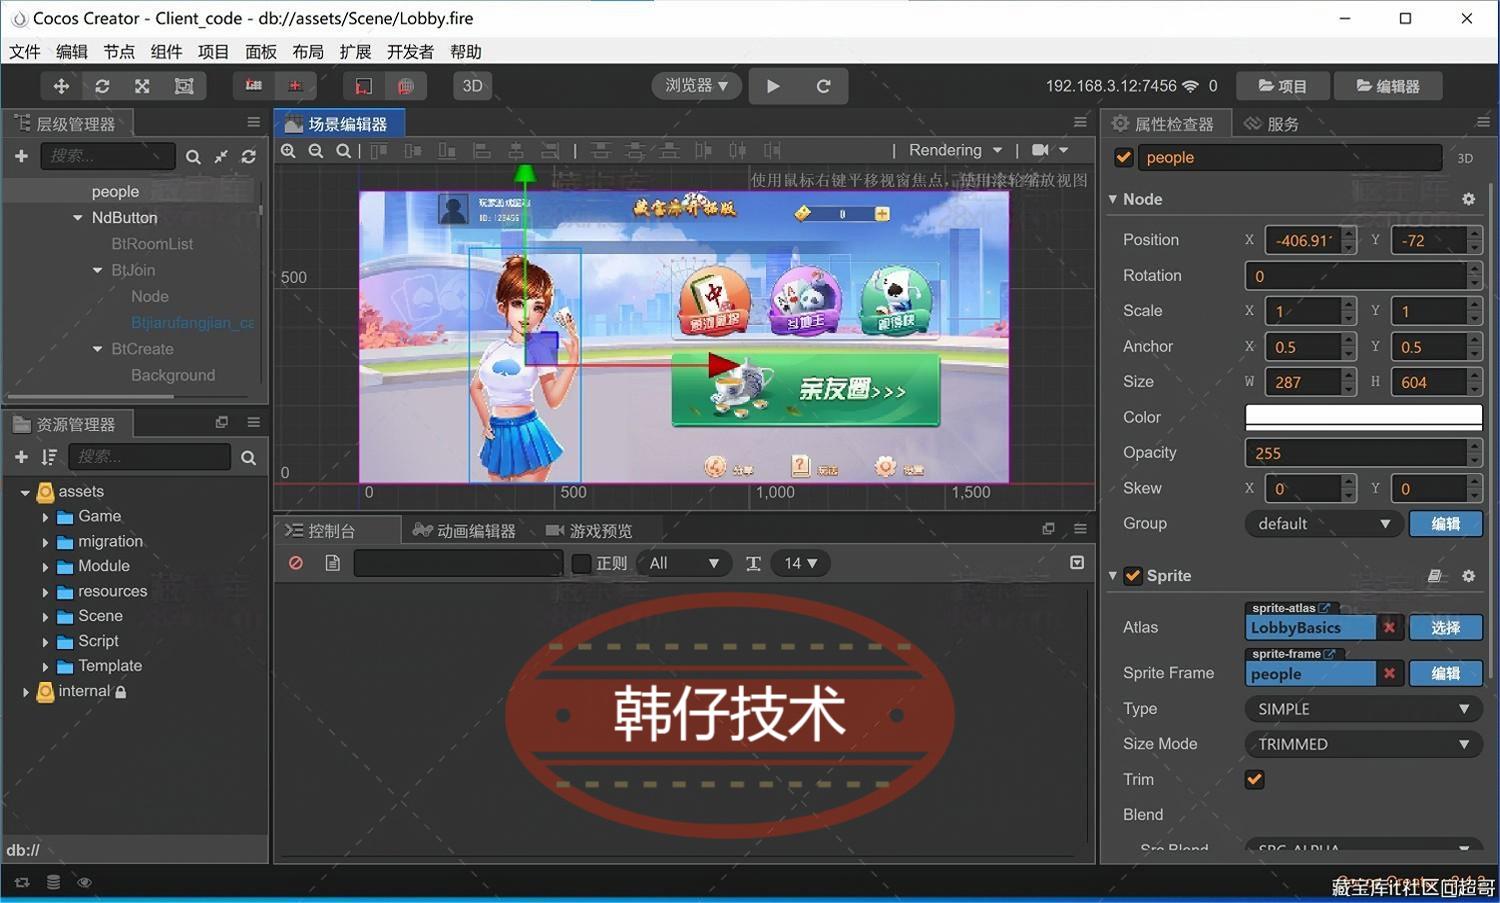
Task: Switch to the 游戏预览 tab
Action: tap(590, 531)
